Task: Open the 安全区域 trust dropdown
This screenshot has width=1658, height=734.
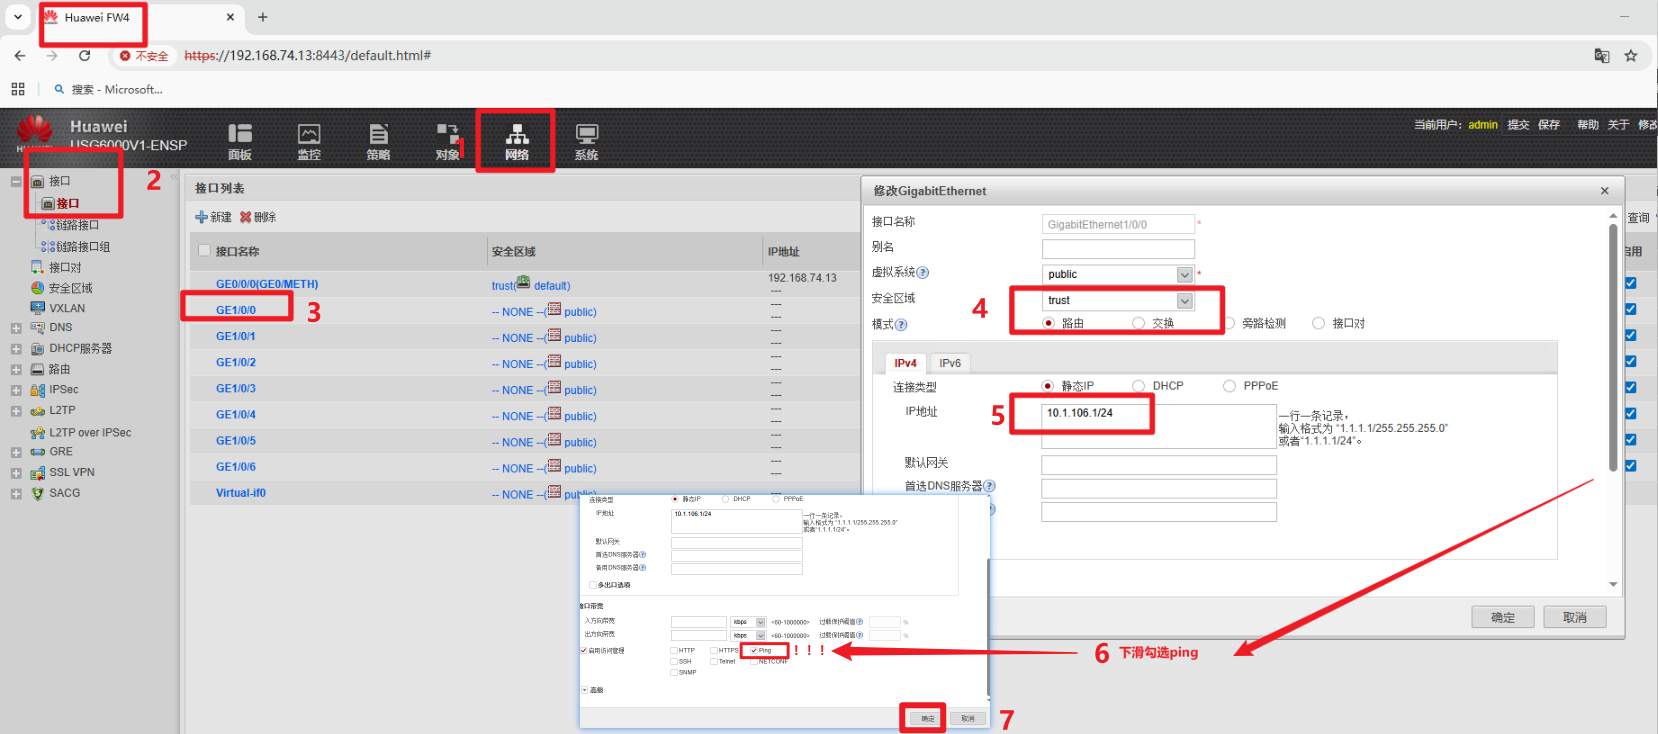Action: coord(1184,301)
